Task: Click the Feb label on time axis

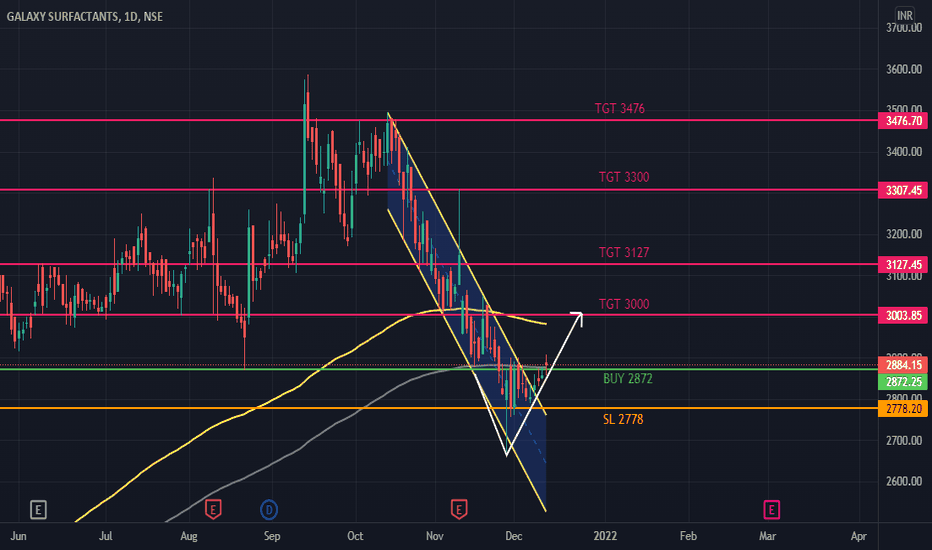Action: [688, 536]
